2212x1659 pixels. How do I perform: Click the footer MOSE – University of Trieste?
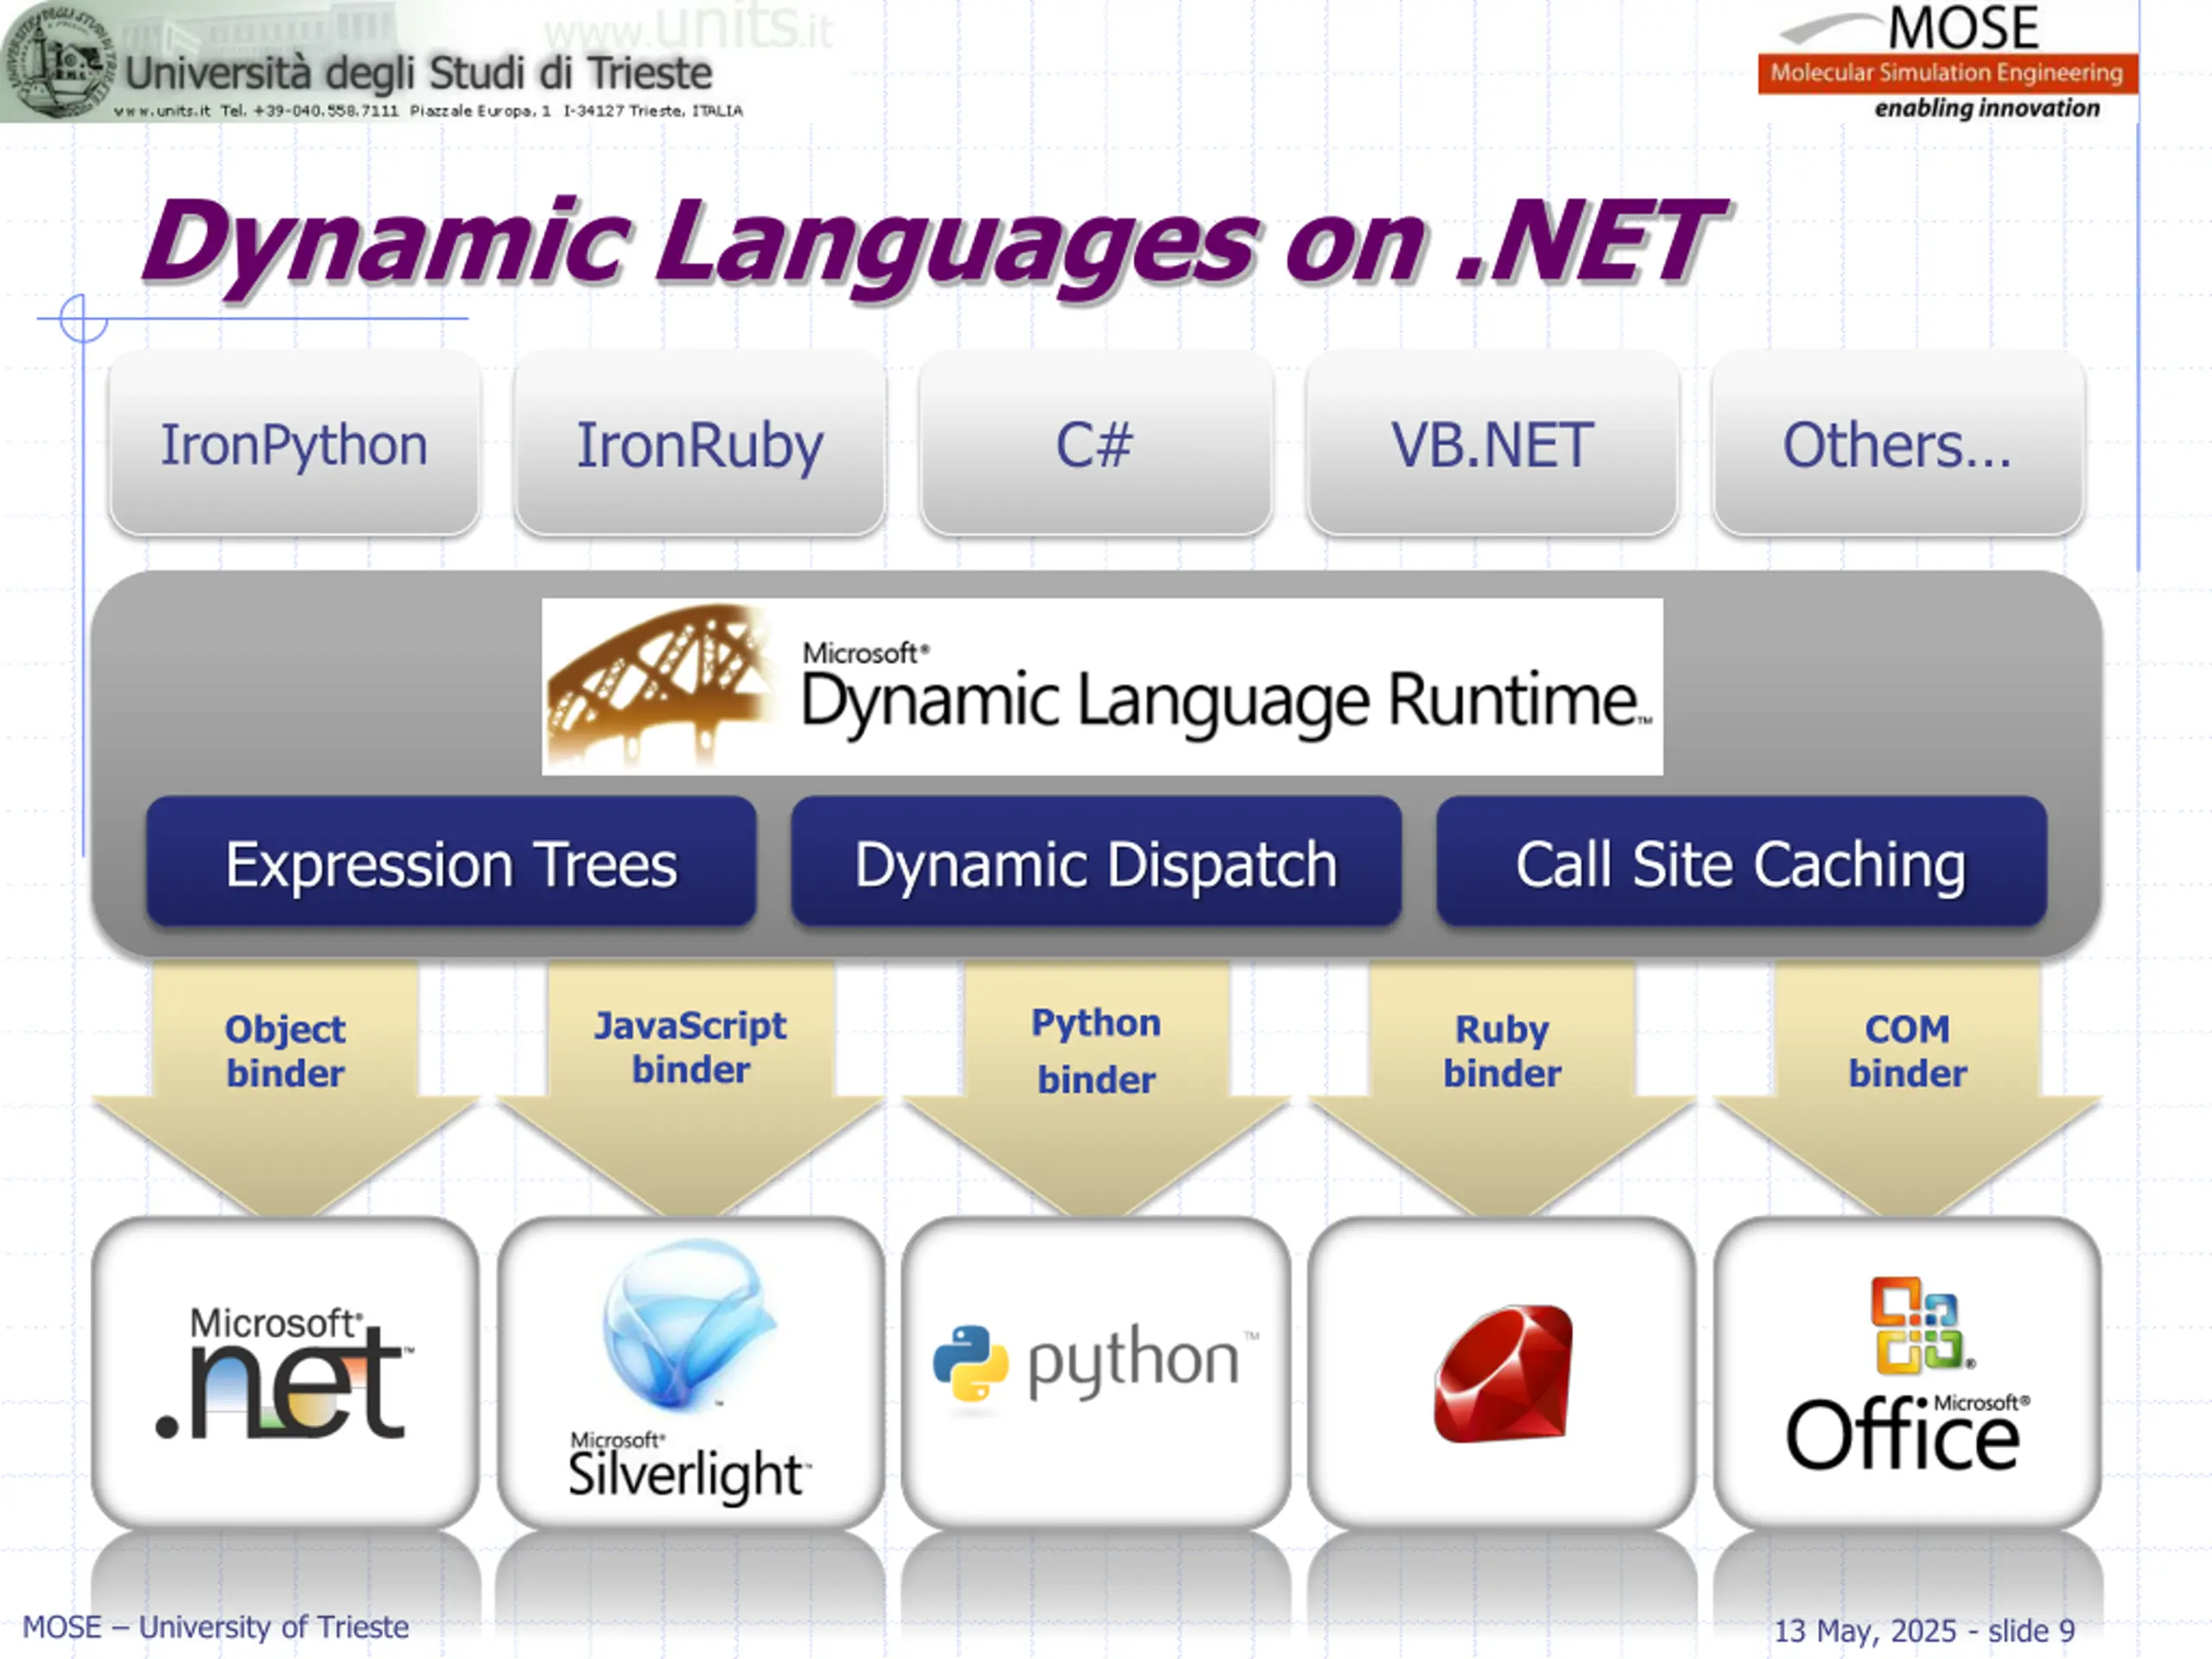pos(216,1627)
